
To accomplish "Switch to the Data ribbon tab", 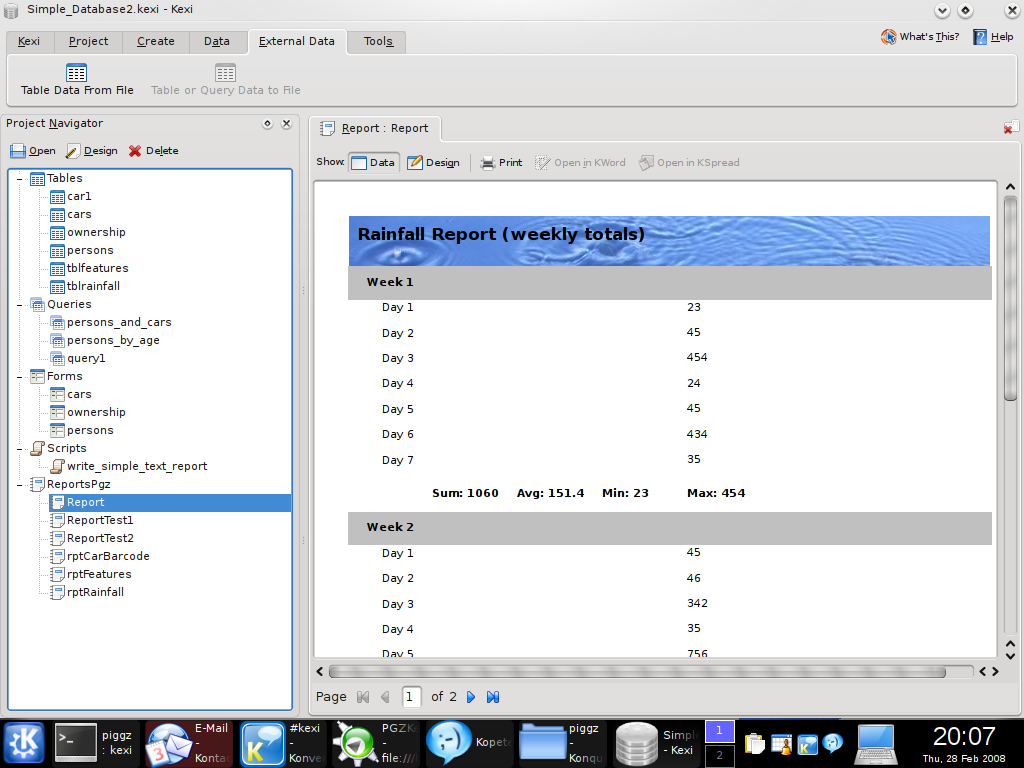I will [x=217, y=42].
